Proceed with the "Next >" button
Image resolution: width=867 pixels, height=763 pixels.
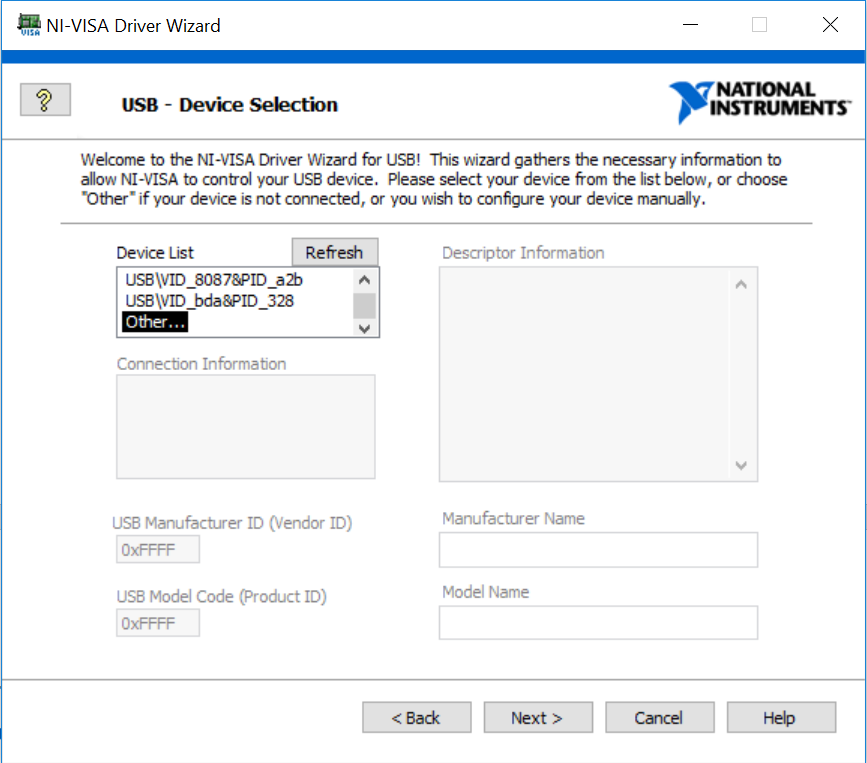pyautogui.click(x=537, y=717)
